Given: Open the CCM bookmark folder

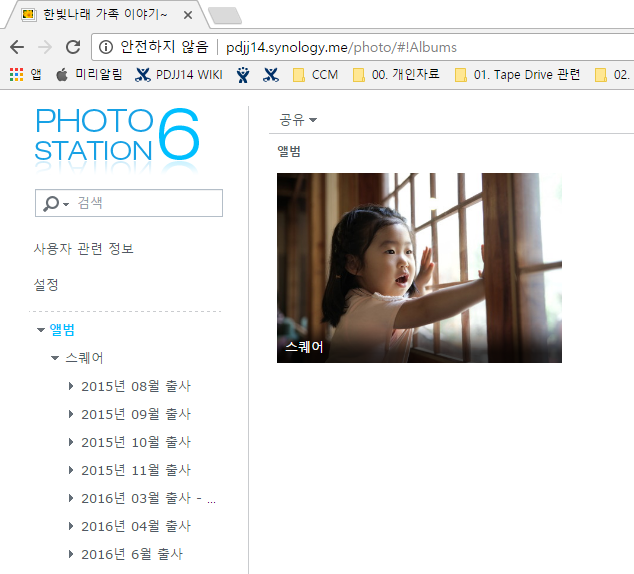Looking at the screenshot, I should coord(315,74).
